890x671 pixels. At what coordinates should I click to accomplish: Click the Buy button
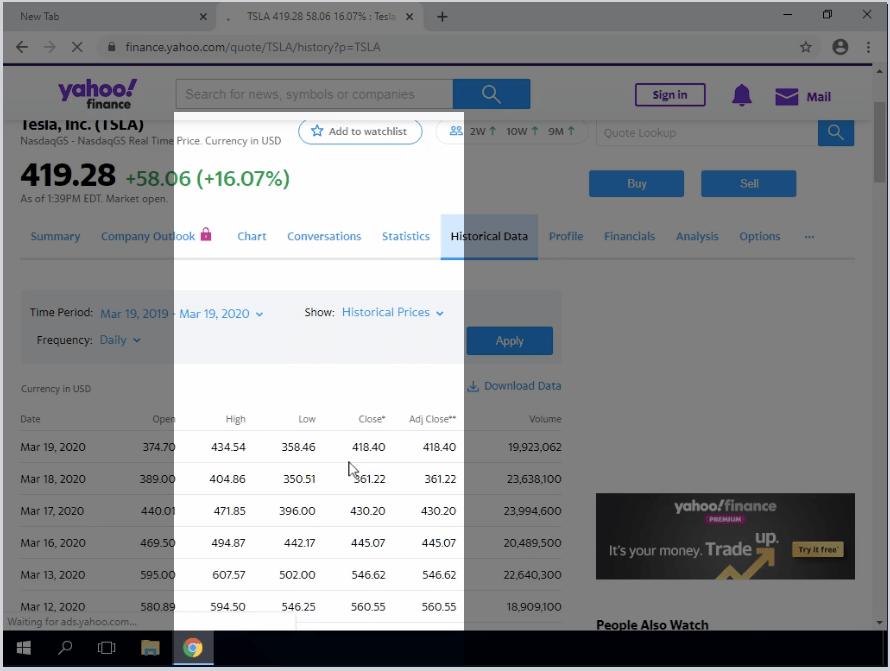click(636, 183)
